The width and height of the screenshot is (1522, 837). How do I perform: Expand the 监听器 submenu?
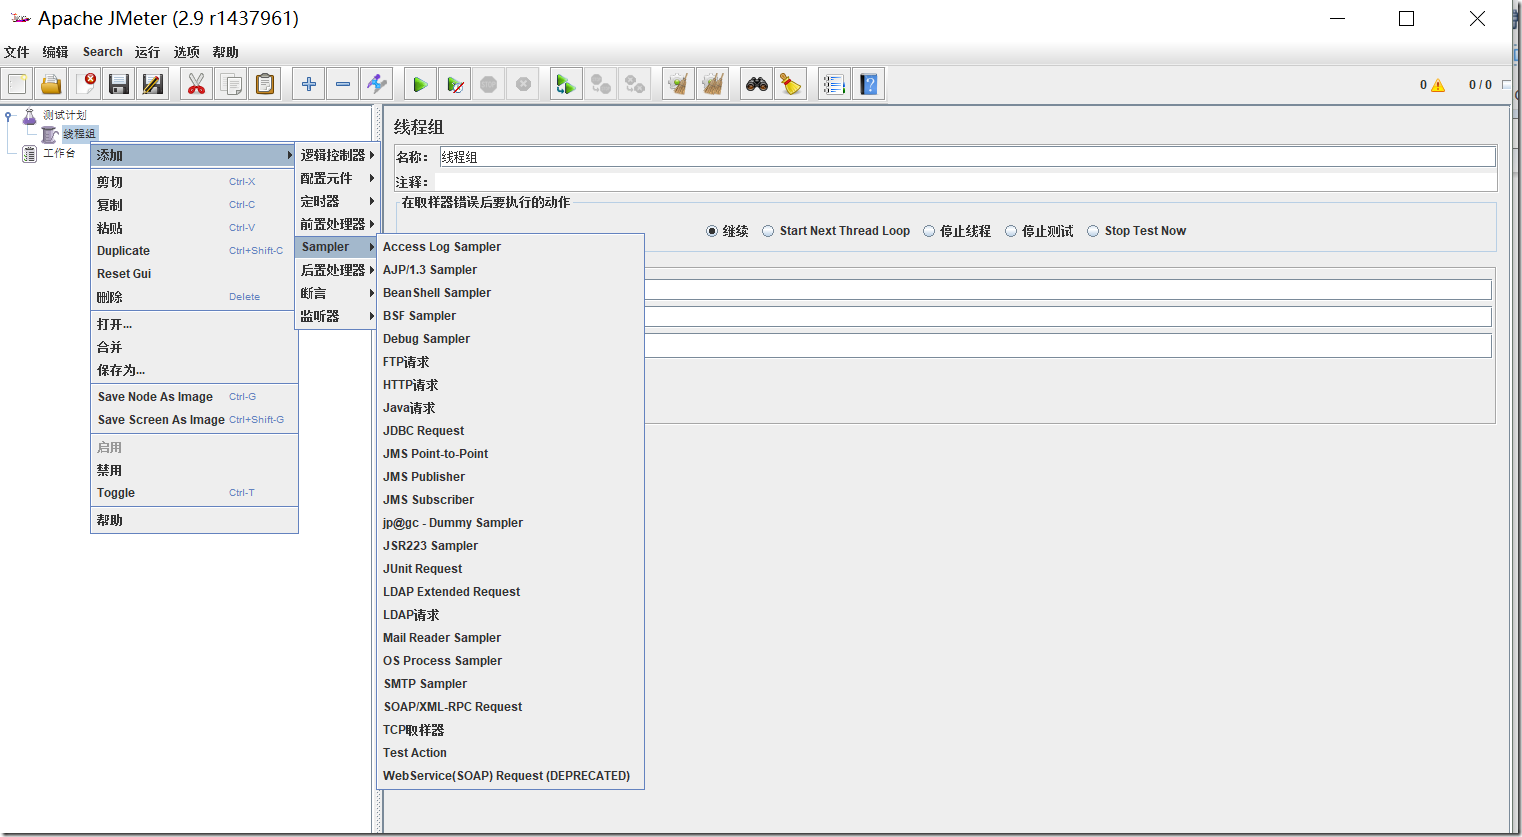coord(337,316)
